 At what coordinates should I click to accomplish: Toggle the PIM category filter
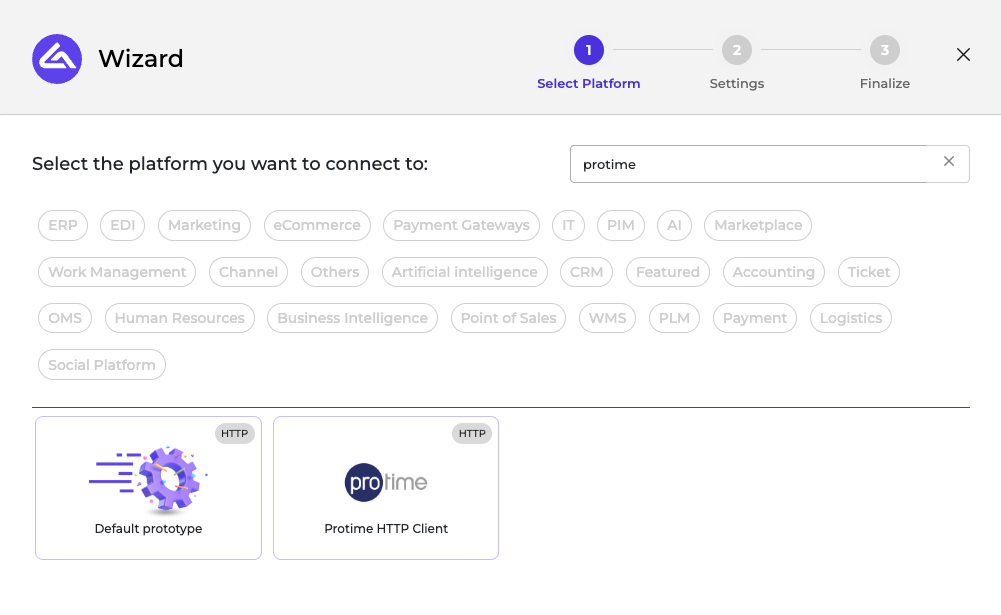(x=621, y=225)
